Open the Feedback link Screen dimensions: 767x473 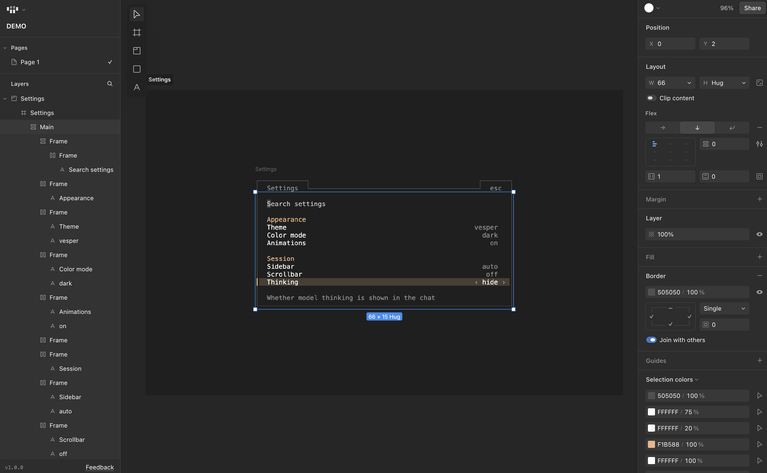click(x=100, y=467)
